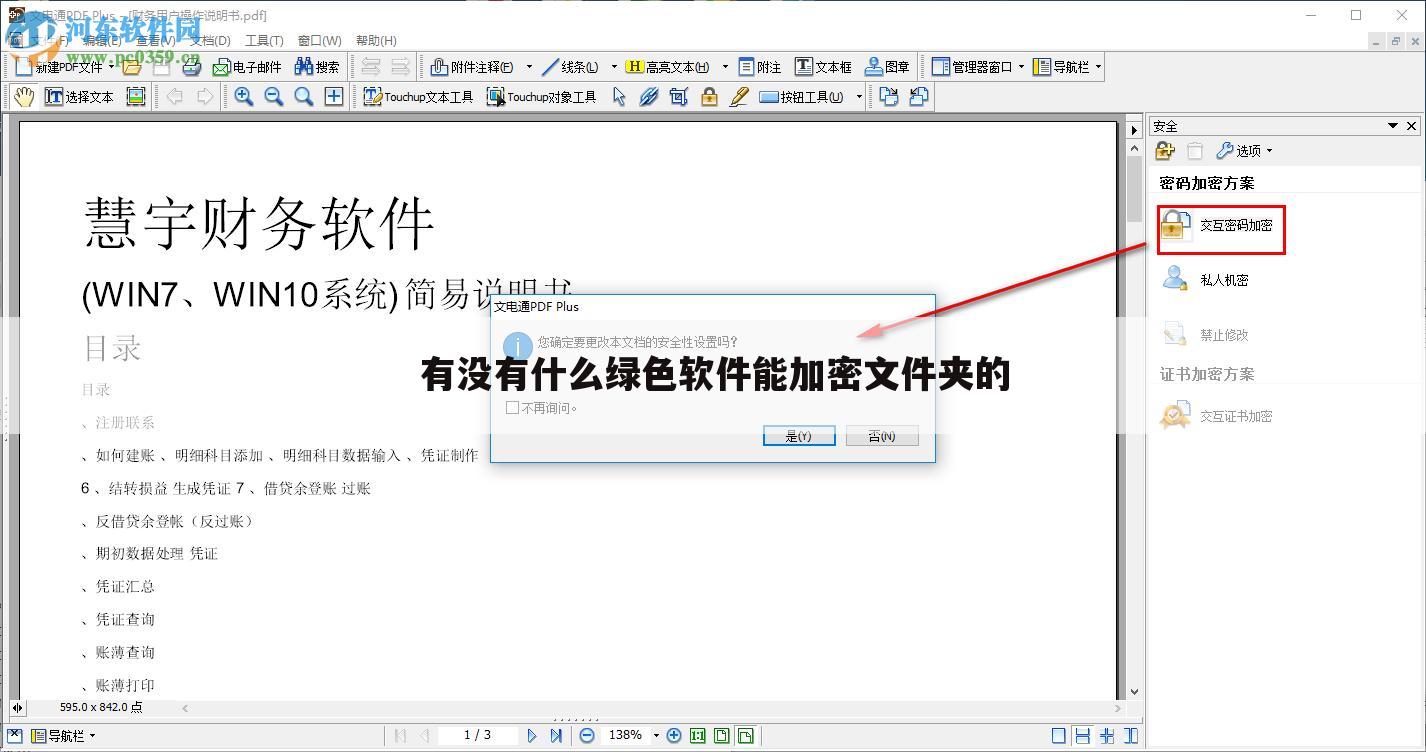Click Yes (是) in the confirmation dialog
The width and height of the screenshot is (1426, 752).
click(x=799, y=436)
